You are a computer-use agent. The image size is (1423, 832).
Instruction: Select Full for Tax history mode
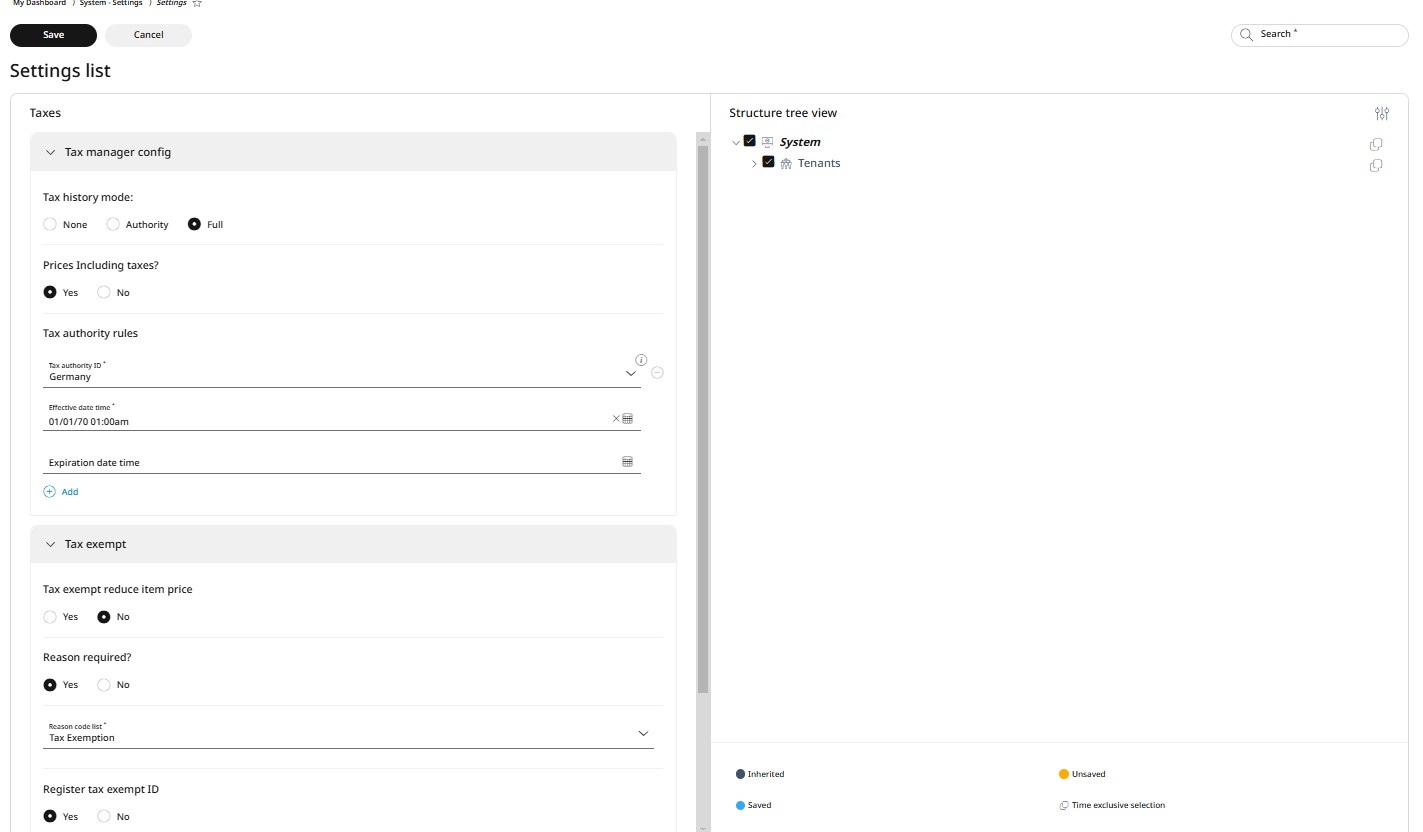pyautogui.click(x=194, y=224)
